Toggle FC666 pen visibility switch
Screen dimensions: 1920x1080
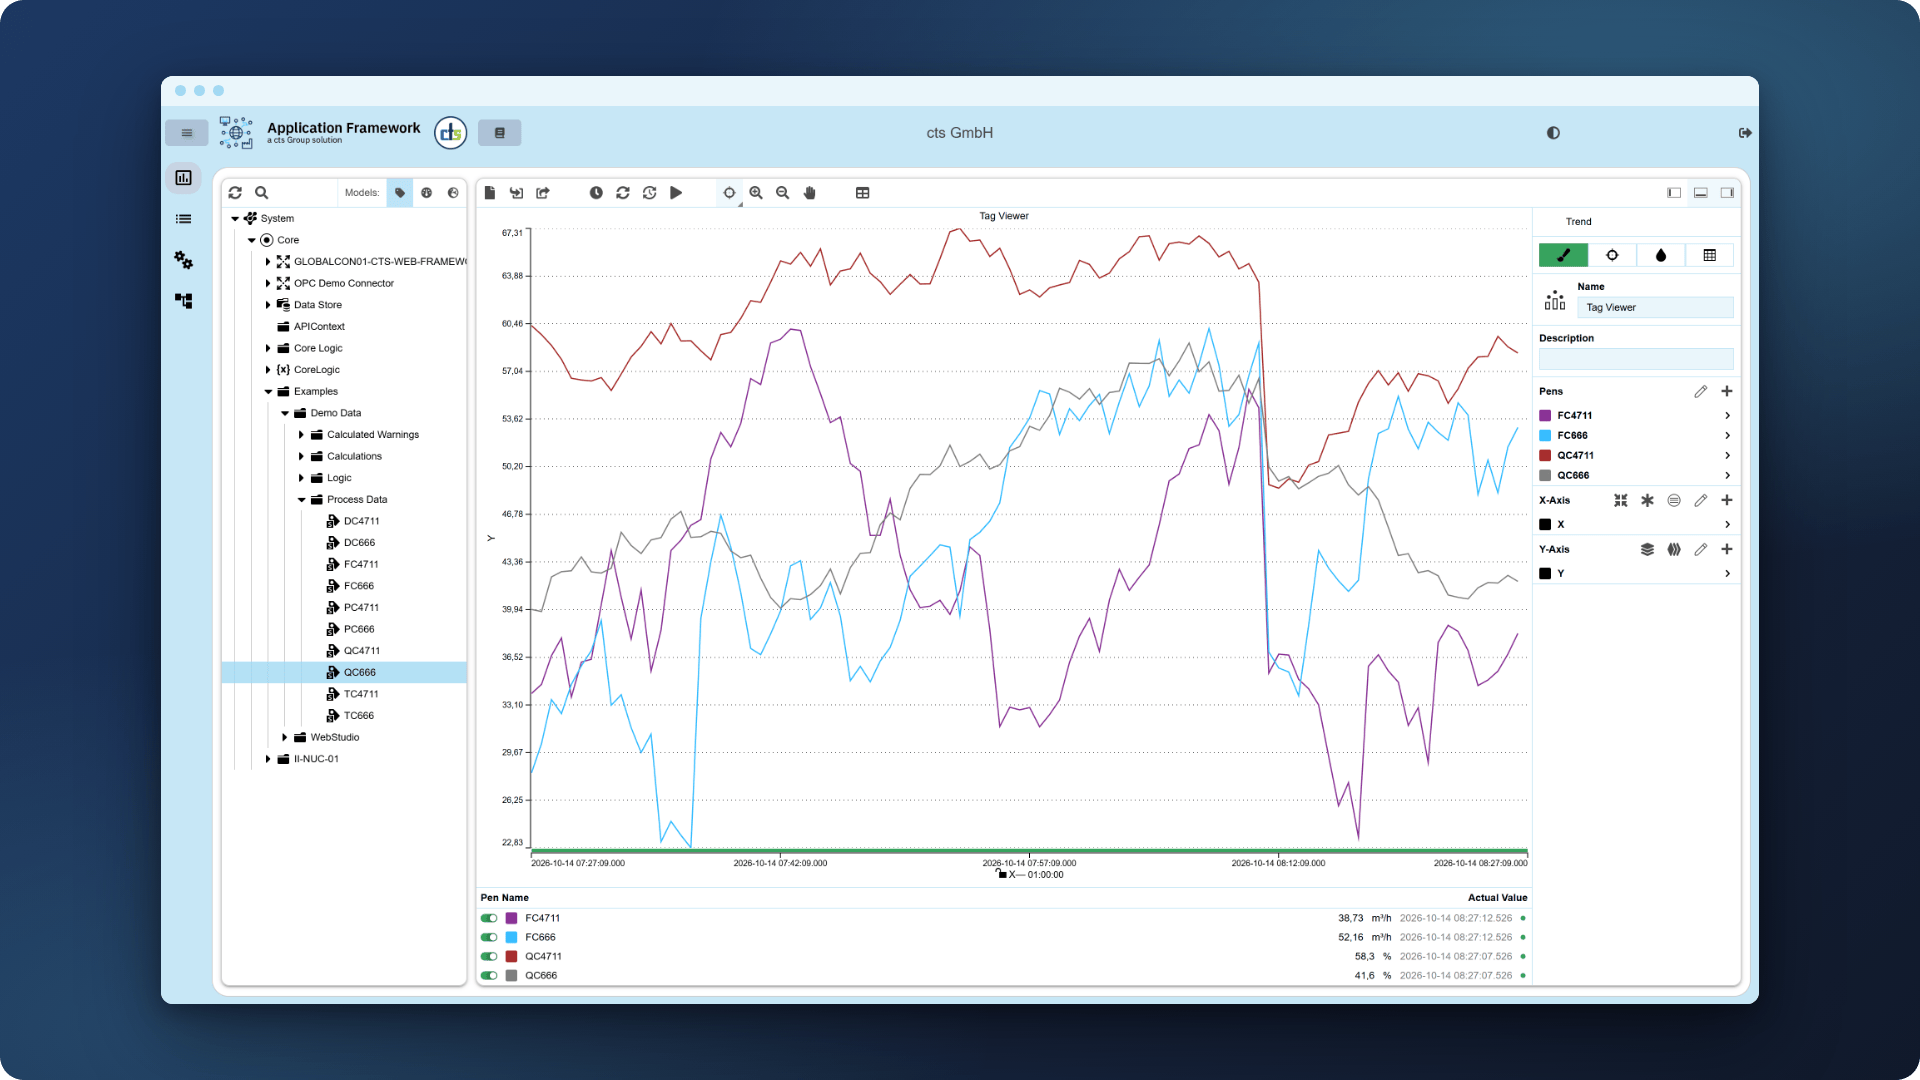pyautogui.click(x=489, y=937)
